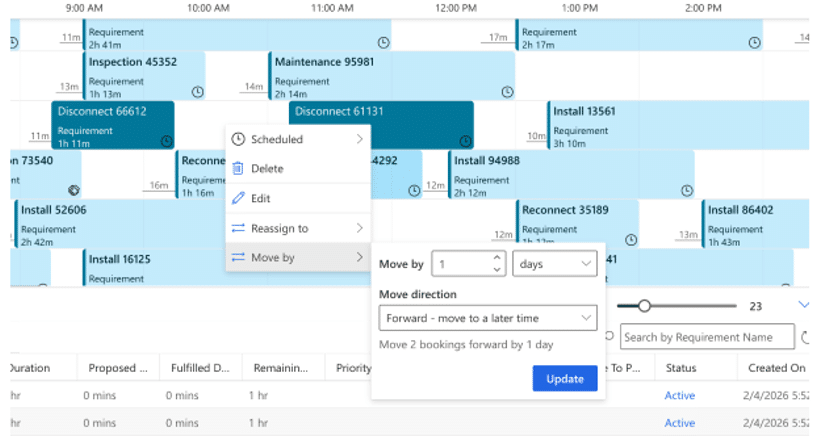Click the clock icon on Install 94988 booking
817x436 pixels.
click(687, 190)
